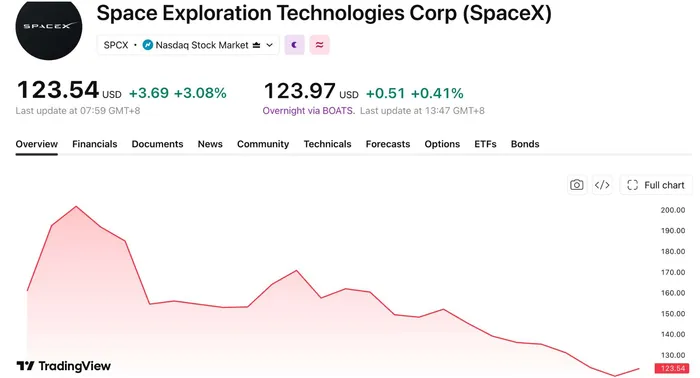View the Bonds tab
The image size is (700, 378).
tap(525, 144)
